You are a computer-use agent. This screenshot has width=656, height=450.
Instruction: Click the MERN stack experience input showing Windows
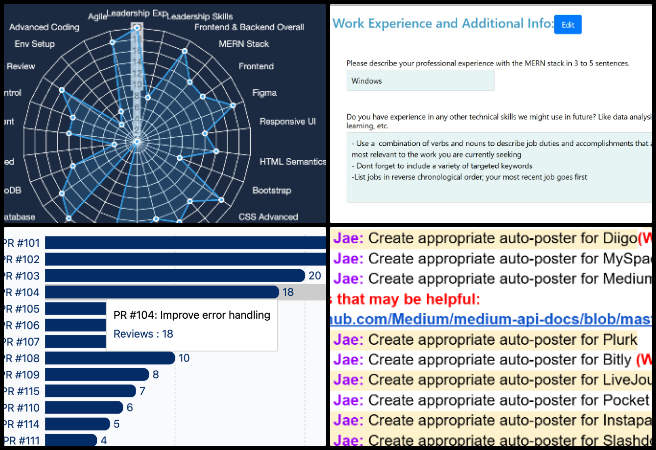pos(420,81)
